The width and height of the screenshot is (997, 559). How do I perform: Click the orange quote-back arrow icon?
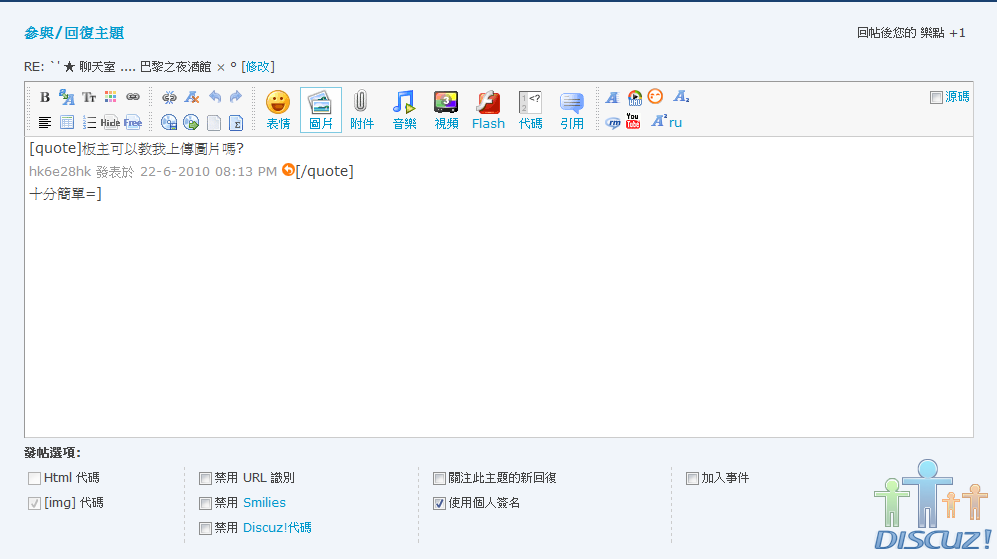click(288, 170)
